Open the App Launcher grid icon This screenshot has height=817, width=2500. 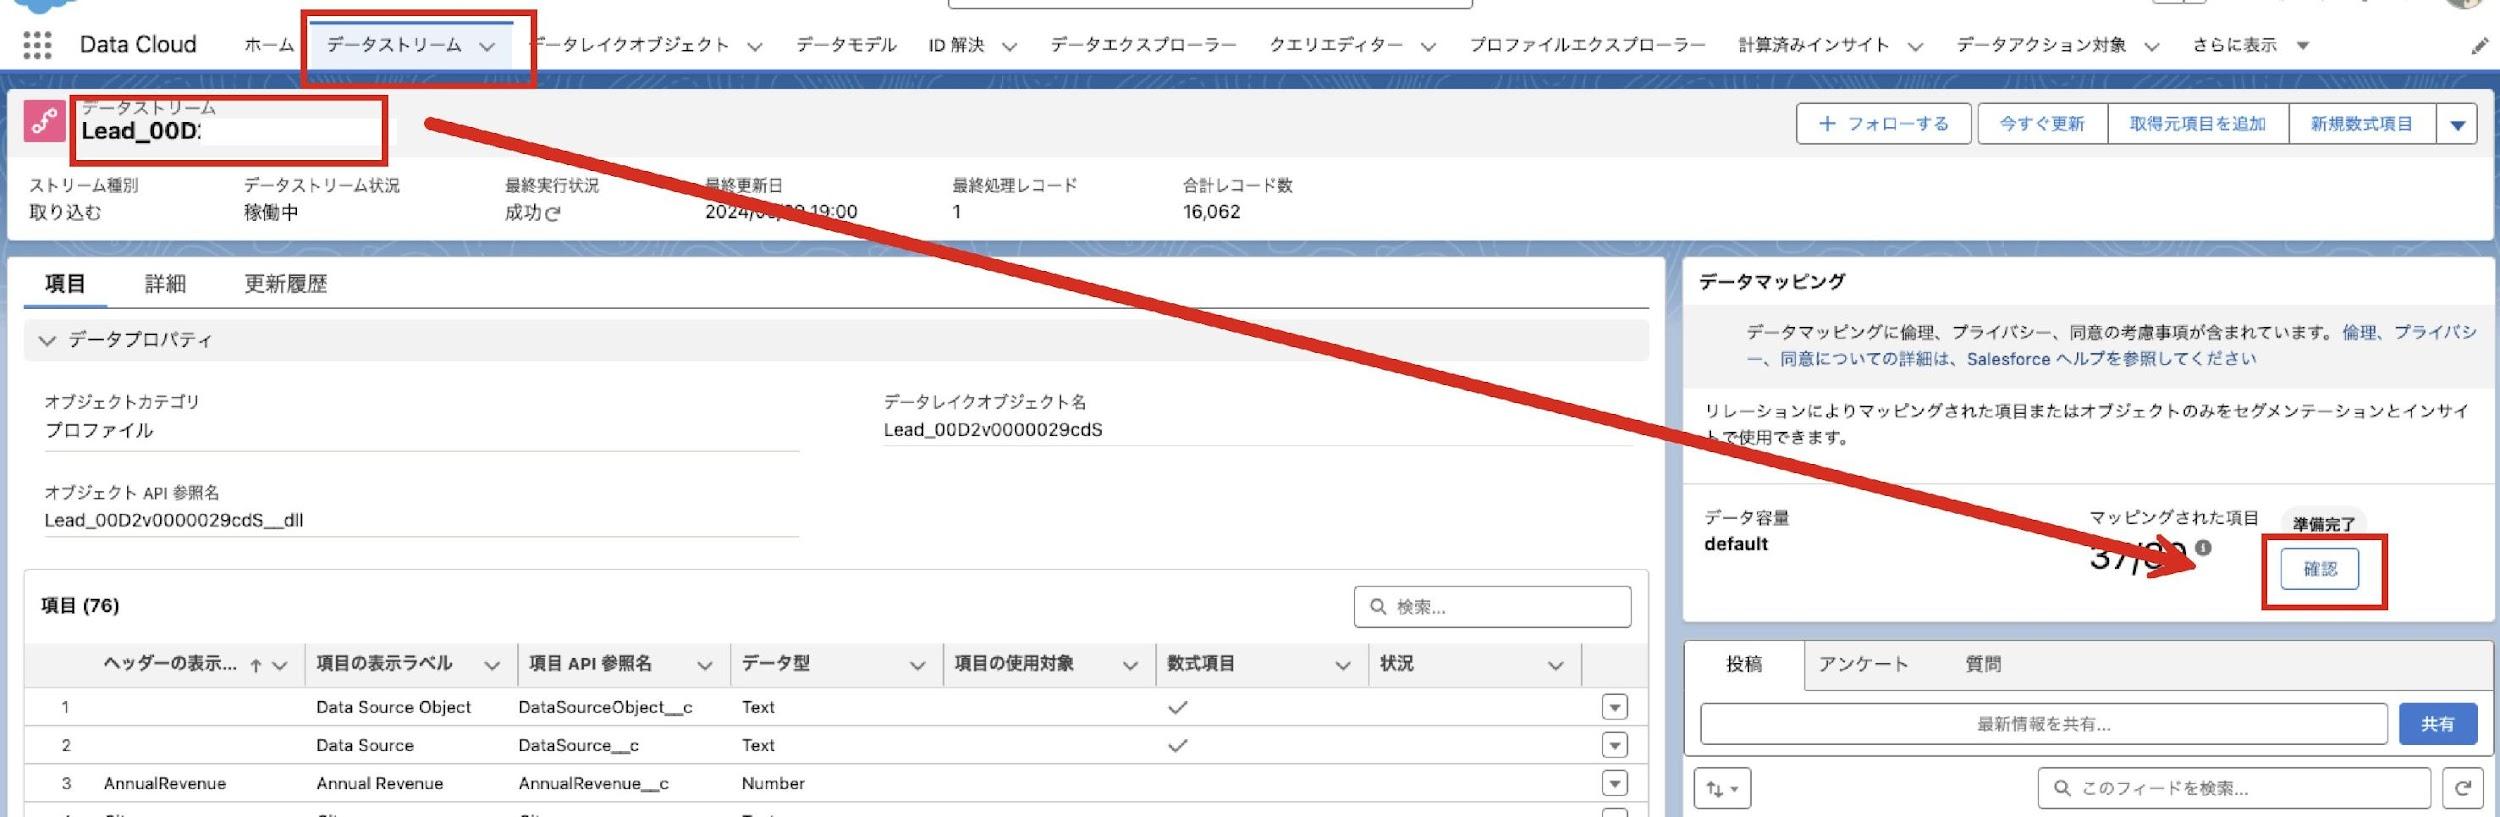click(37, 45)
